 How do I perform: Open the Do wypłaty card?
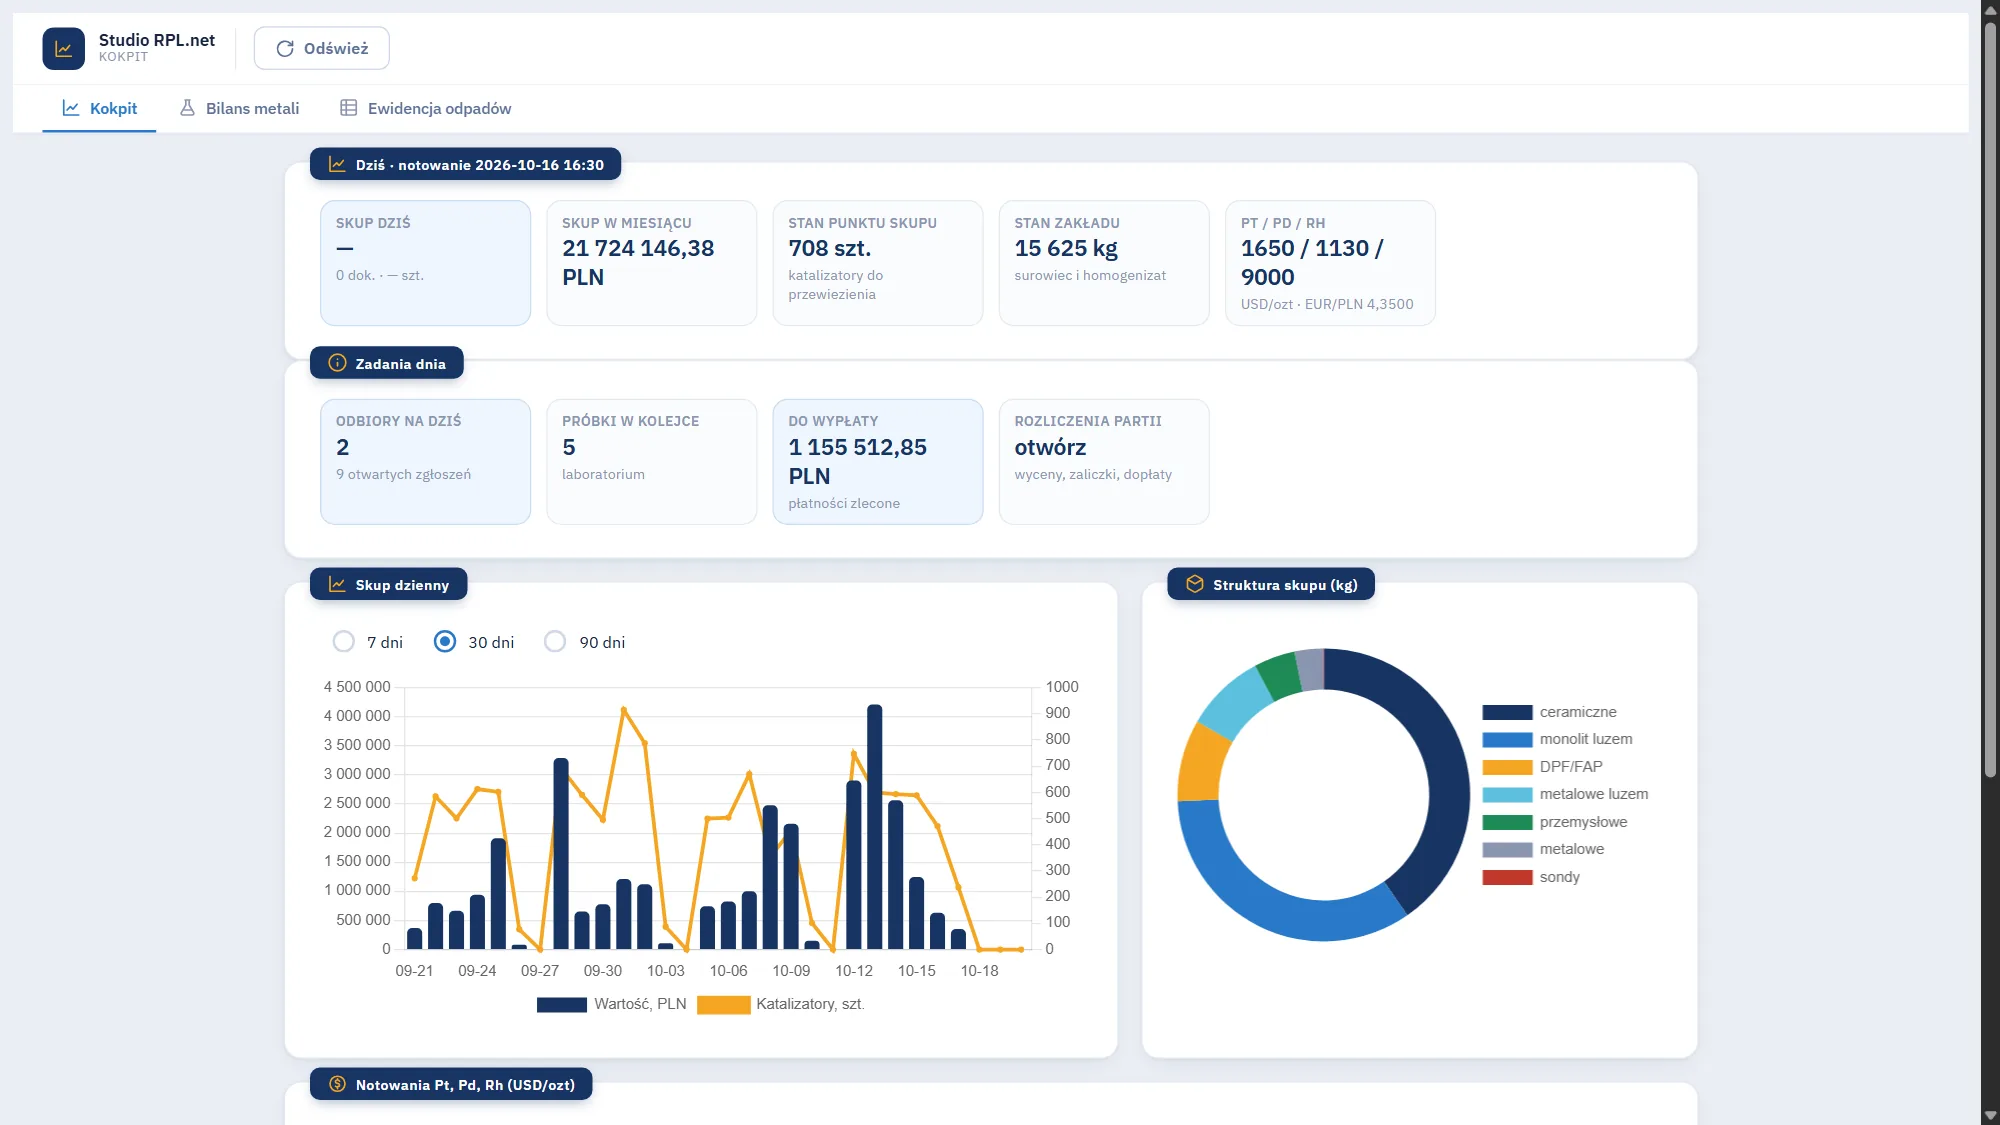tap(878, 462)
